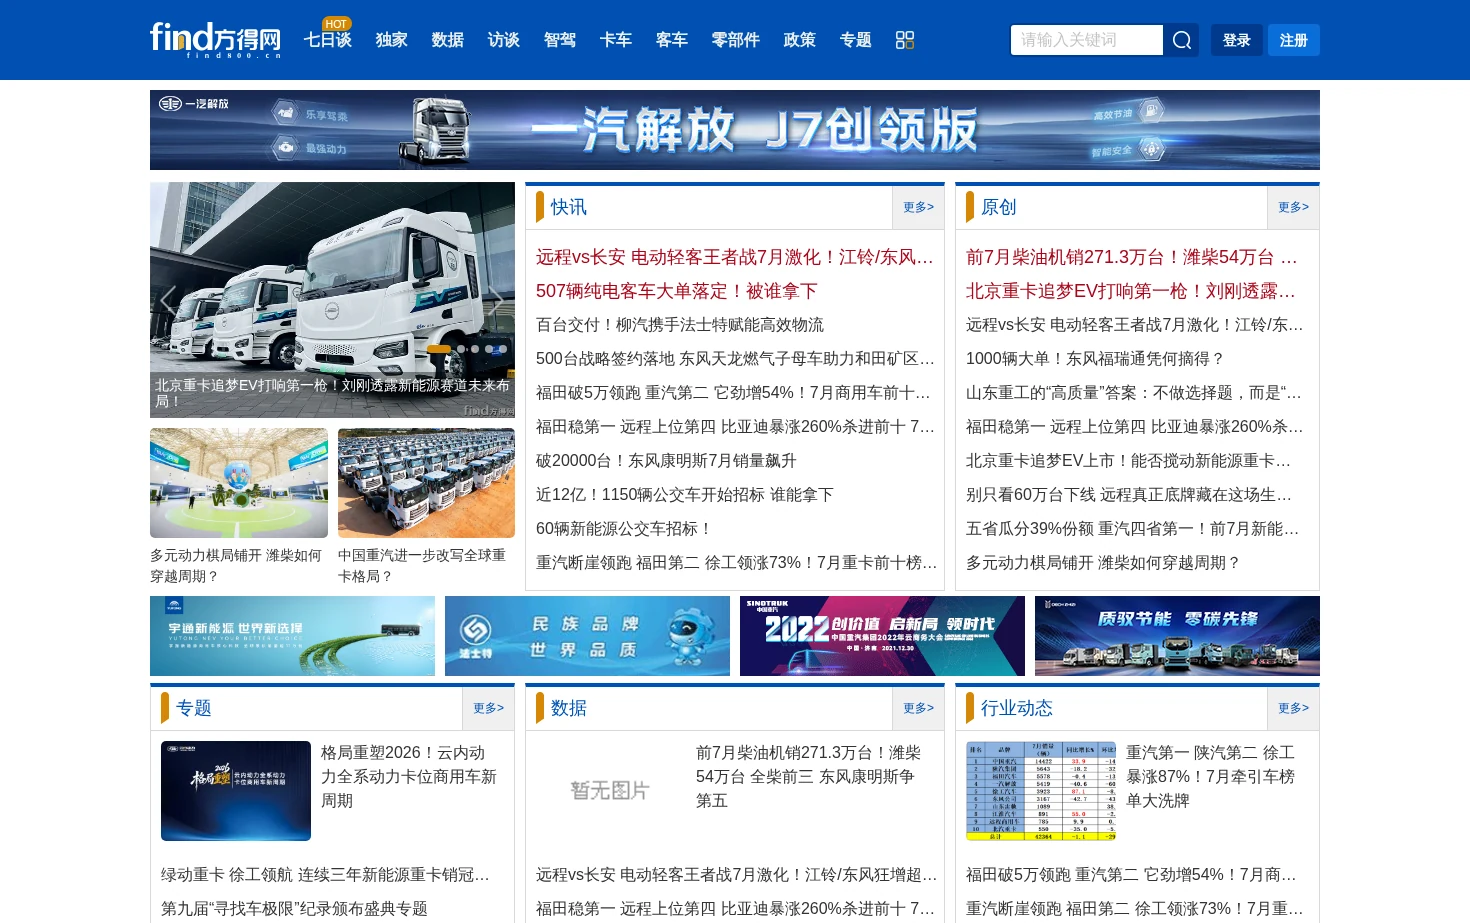Open 第九届“寻找车极限”纪录颁布盛典专题 link

(294, 909)
